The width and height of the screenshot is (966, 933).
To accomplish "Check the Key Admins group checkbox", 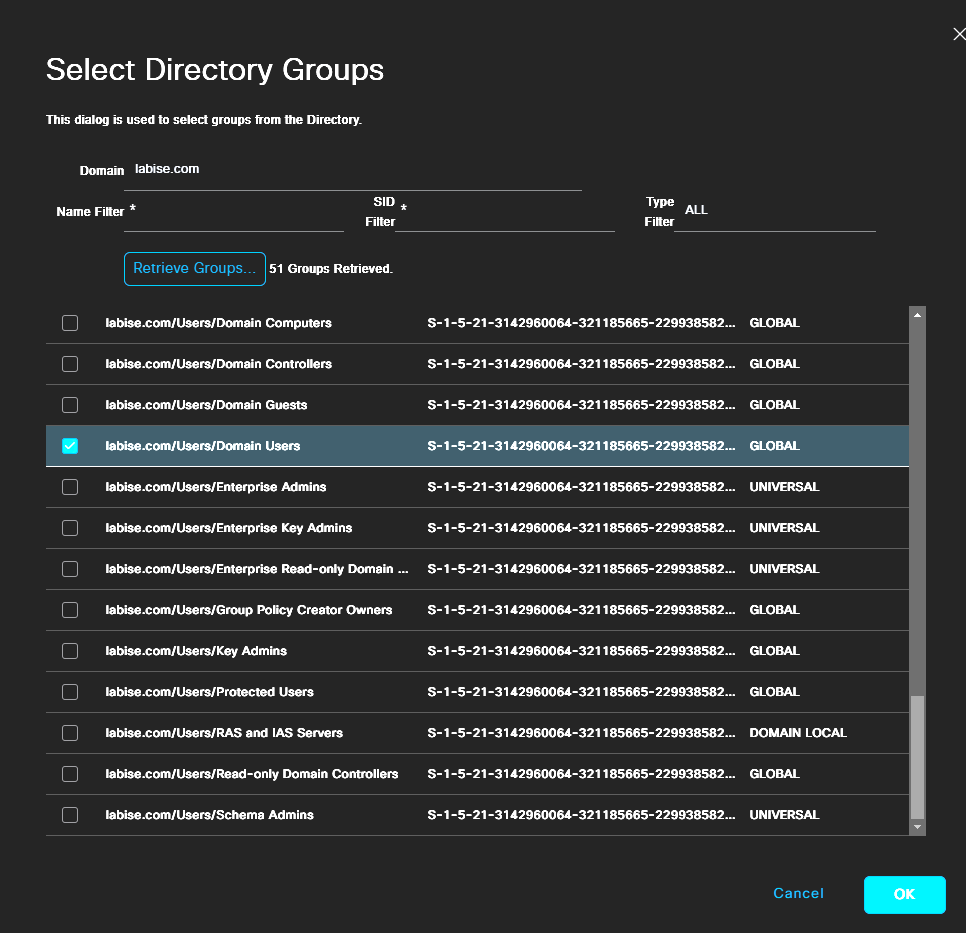I will point(69,650).
